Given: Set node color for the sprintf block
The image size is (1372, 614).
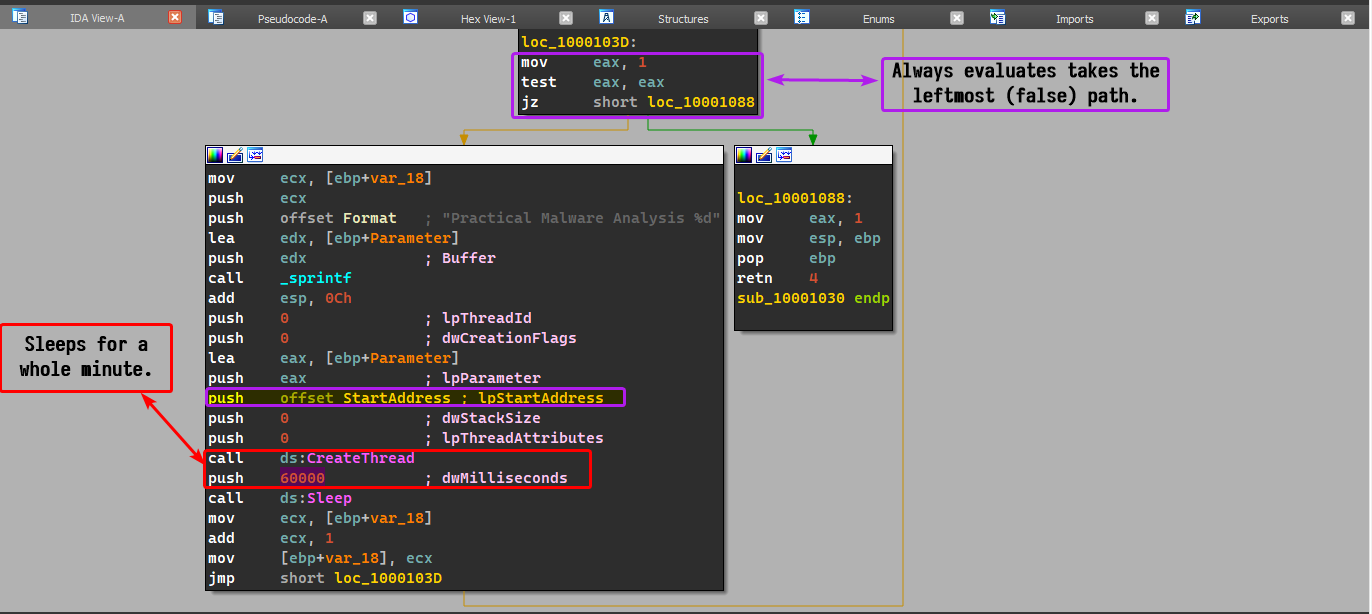Looking at the screenshot, I should (x=215, y=155).
